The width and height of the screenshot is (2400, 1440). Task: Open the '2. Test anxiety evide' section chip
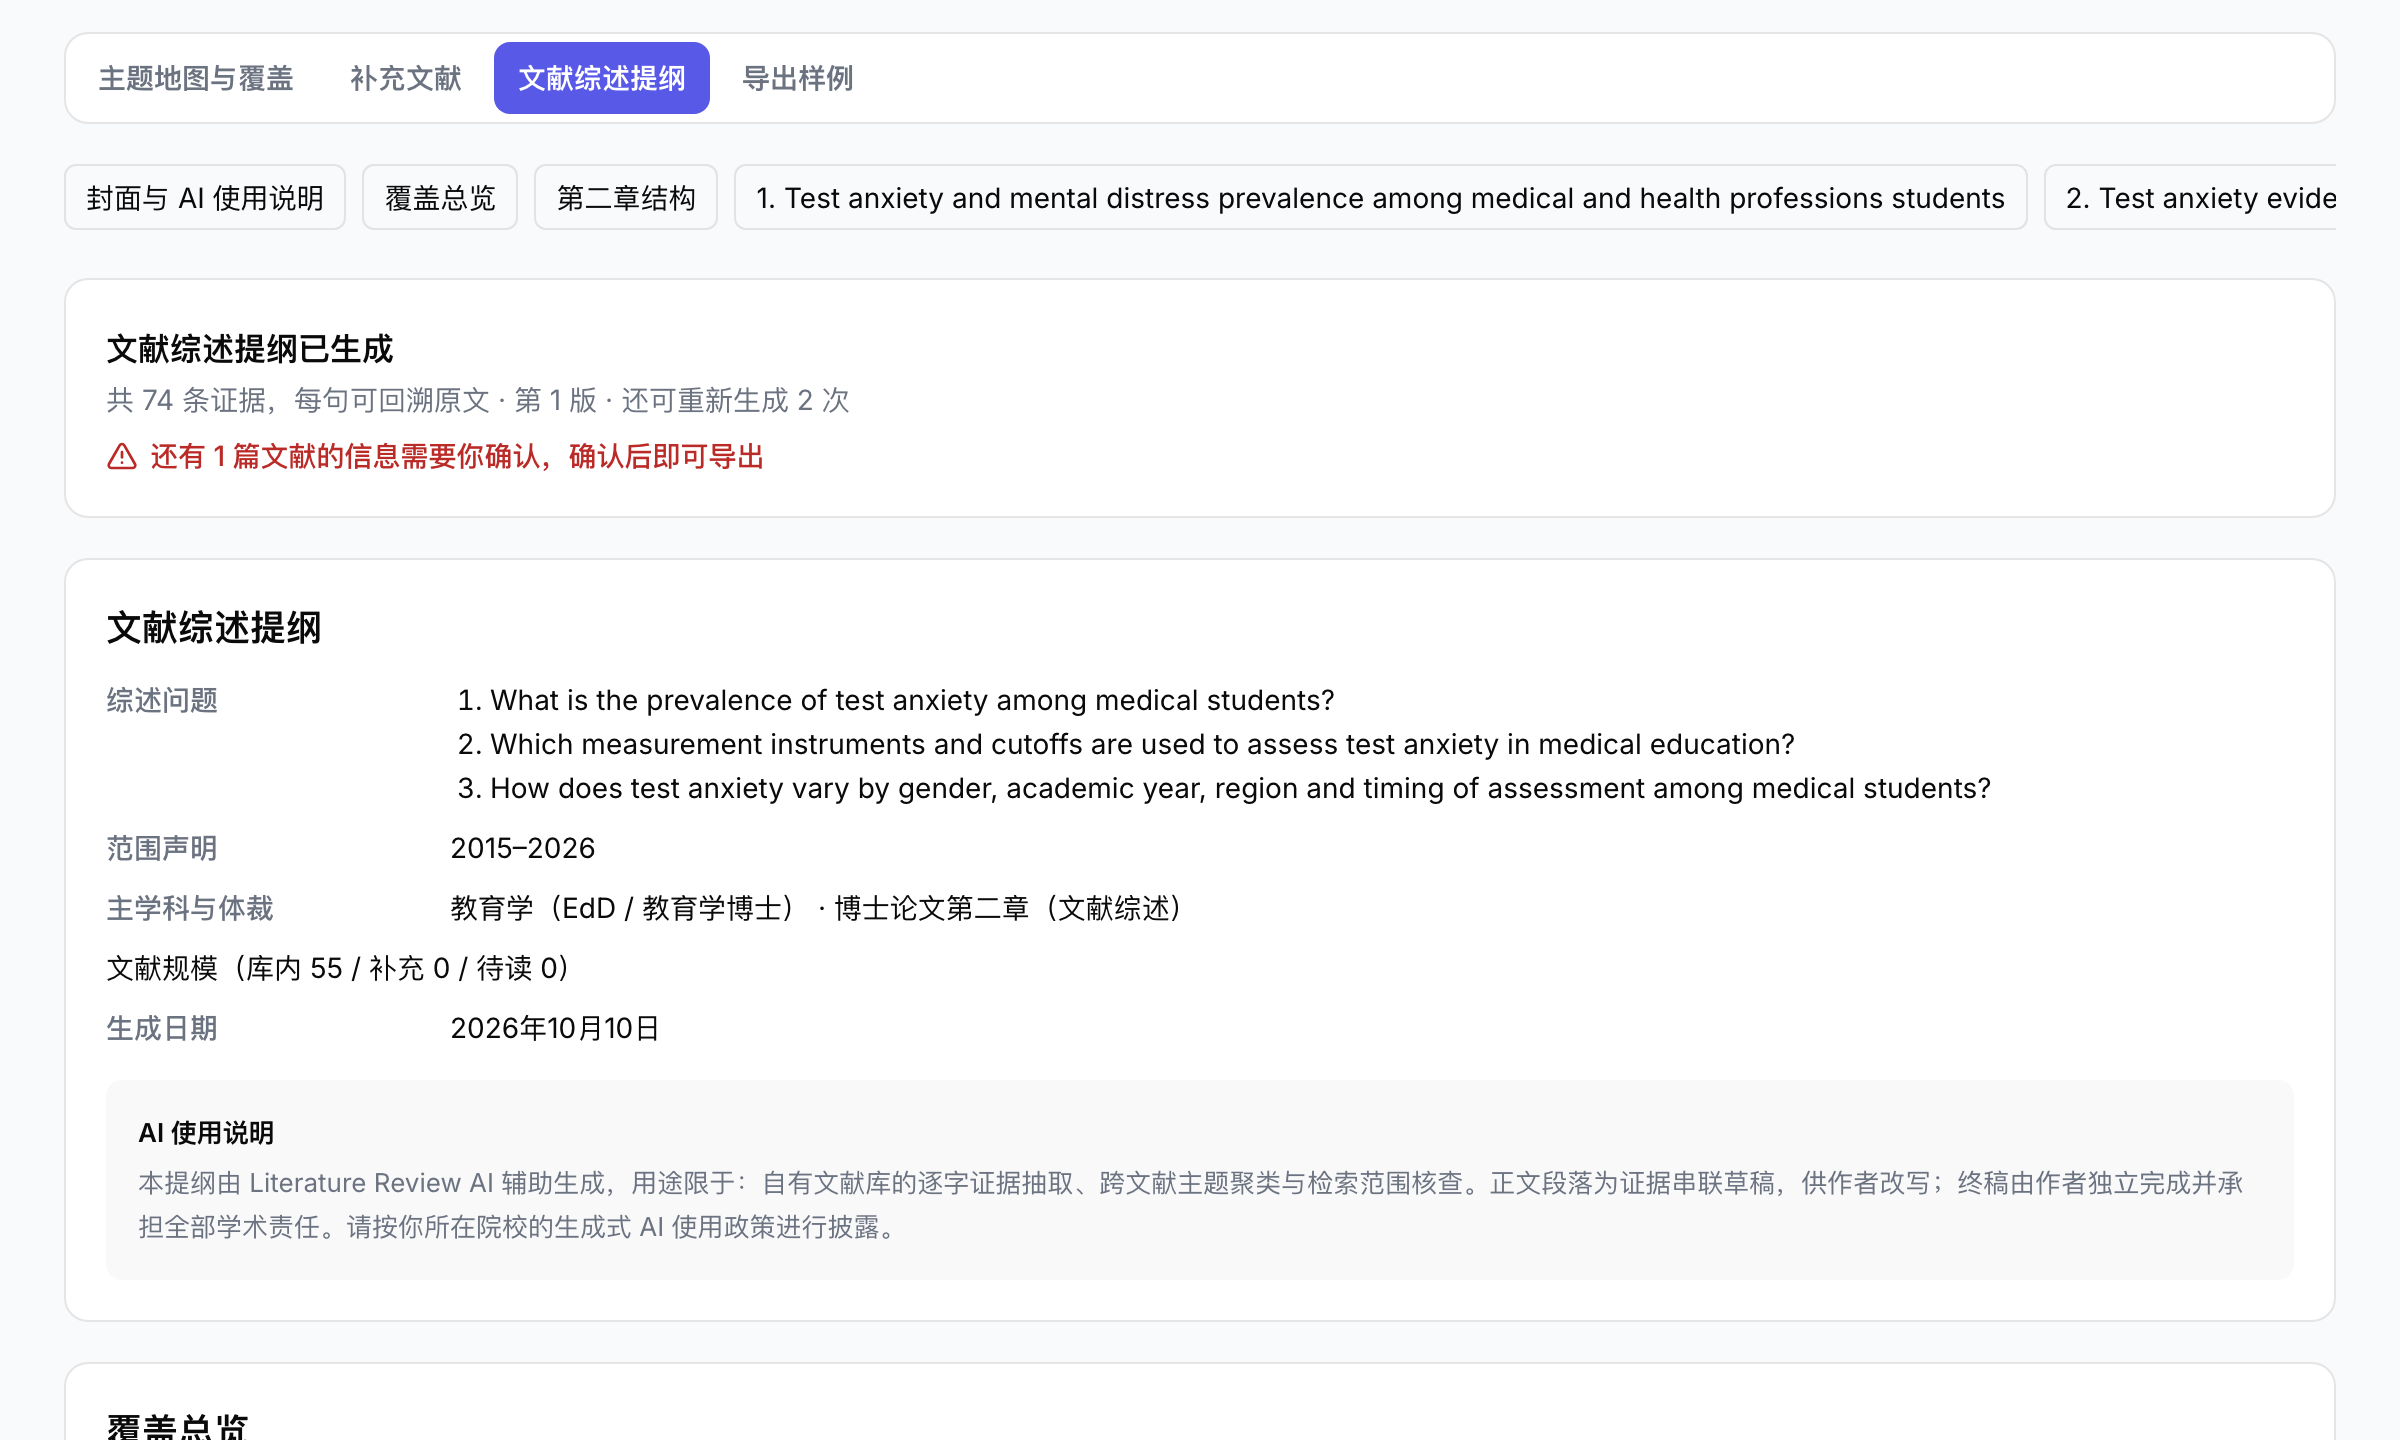2190,198
